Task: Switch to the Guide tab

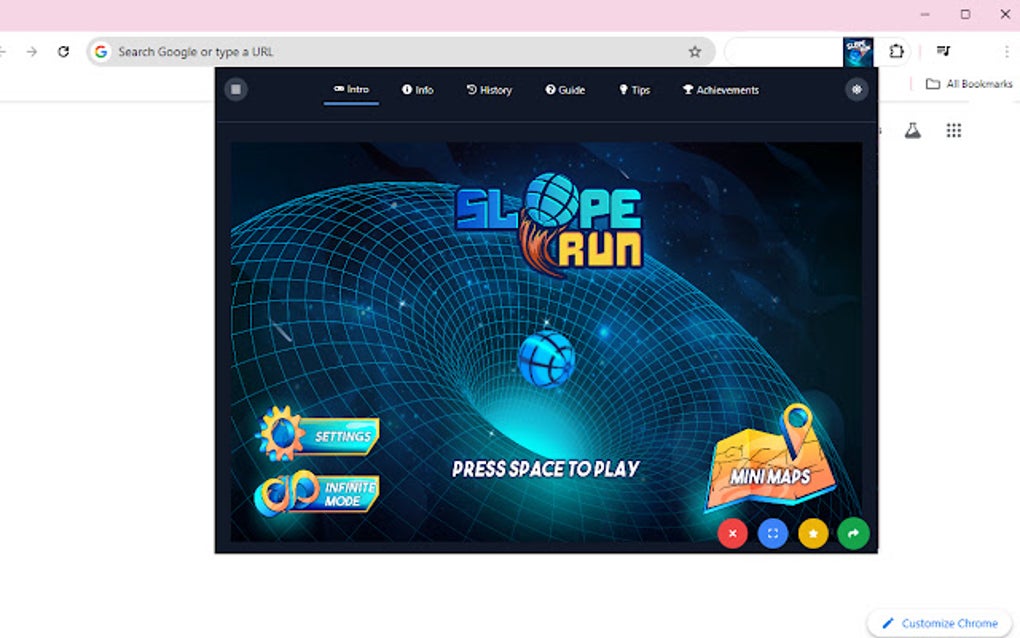Action: [565, 89]
